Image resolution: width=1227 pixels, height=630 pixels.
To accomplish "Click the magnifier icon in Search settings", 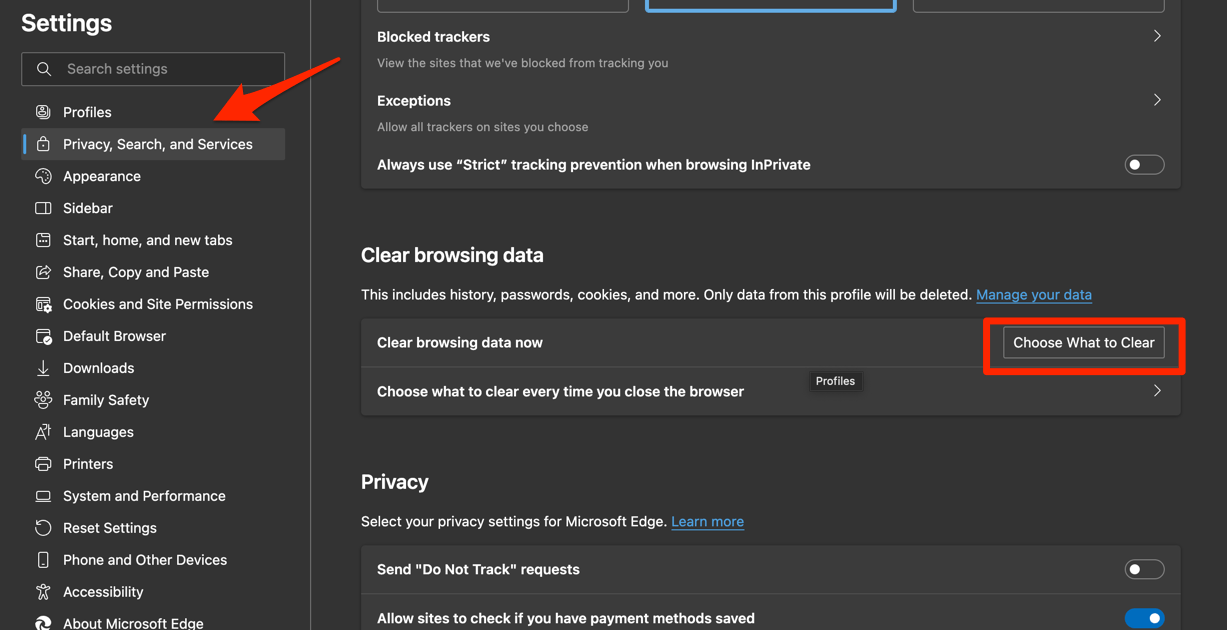I will 44,69.
